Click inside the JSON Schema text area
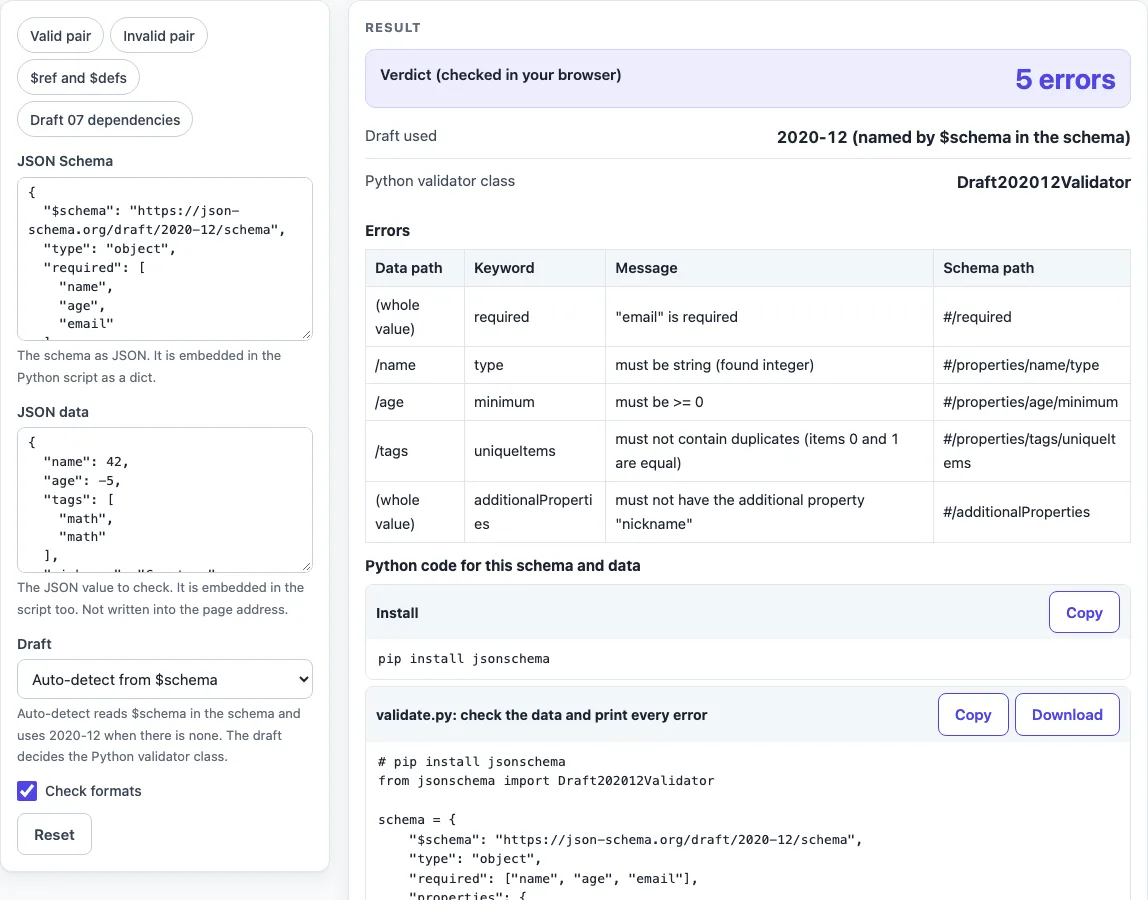The width and height of the screenshot is (1148, 900). point(165,259)
